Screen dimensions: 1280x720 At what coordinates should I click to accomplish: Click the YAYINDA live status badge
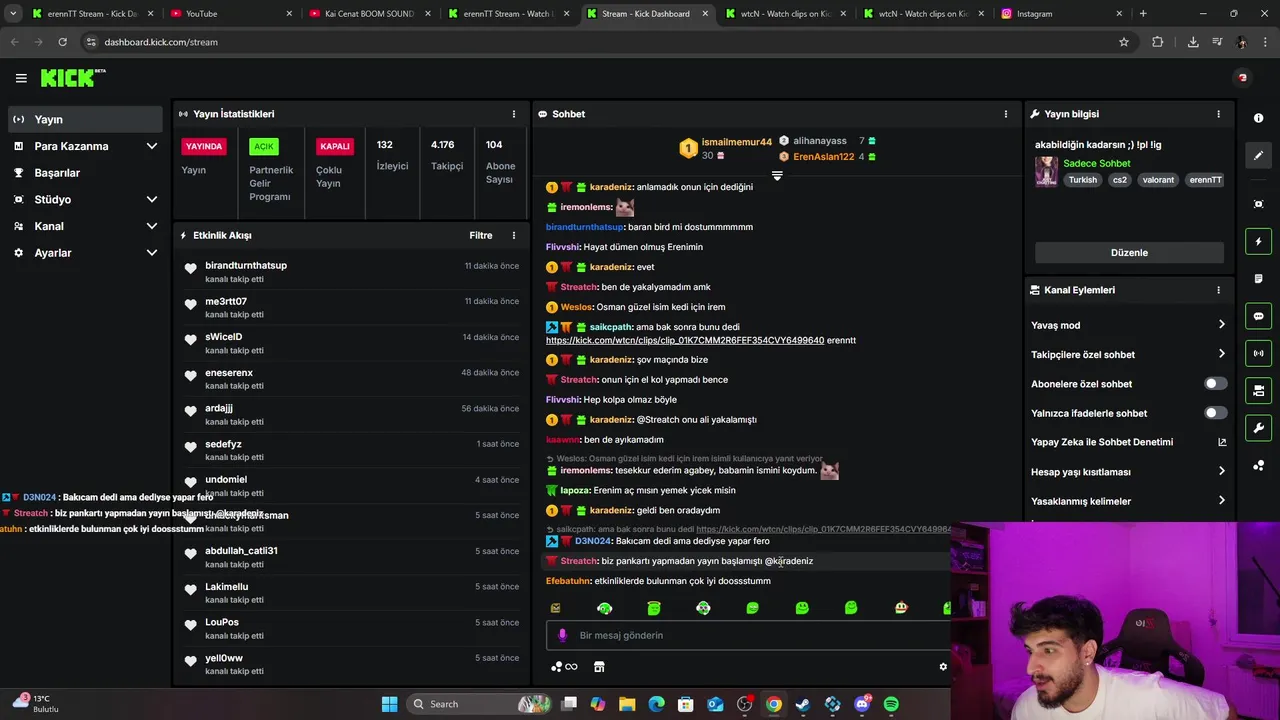(x=204, y=146)
